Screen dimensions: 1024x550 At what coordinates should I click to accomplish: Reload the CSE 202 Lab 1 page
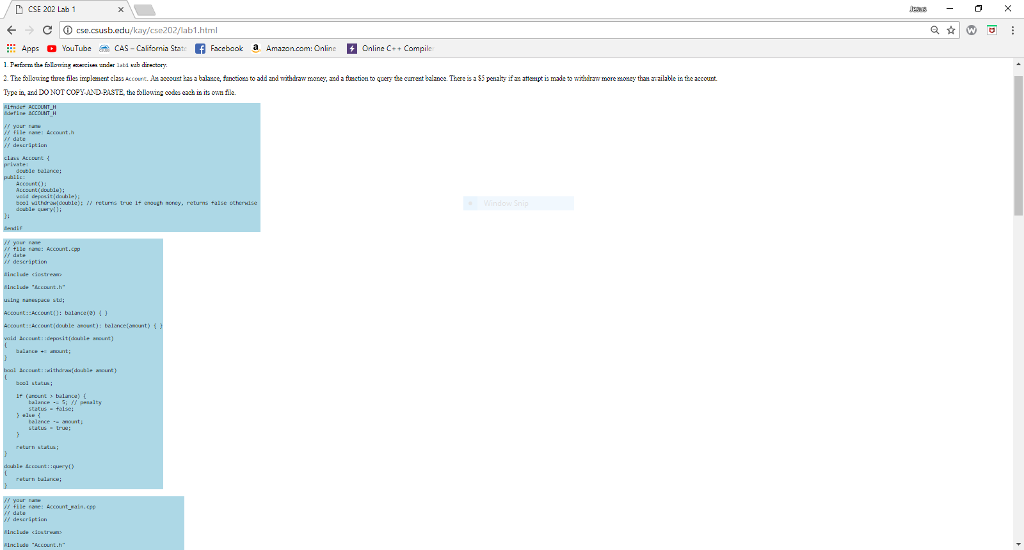pyautogui.click(x=47, y=30)
